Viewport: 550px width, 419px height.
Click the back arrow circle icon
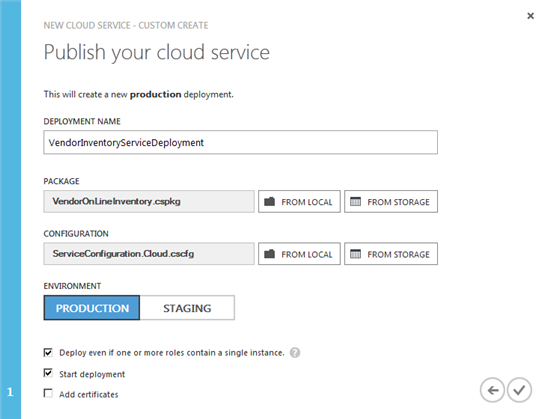492,390
